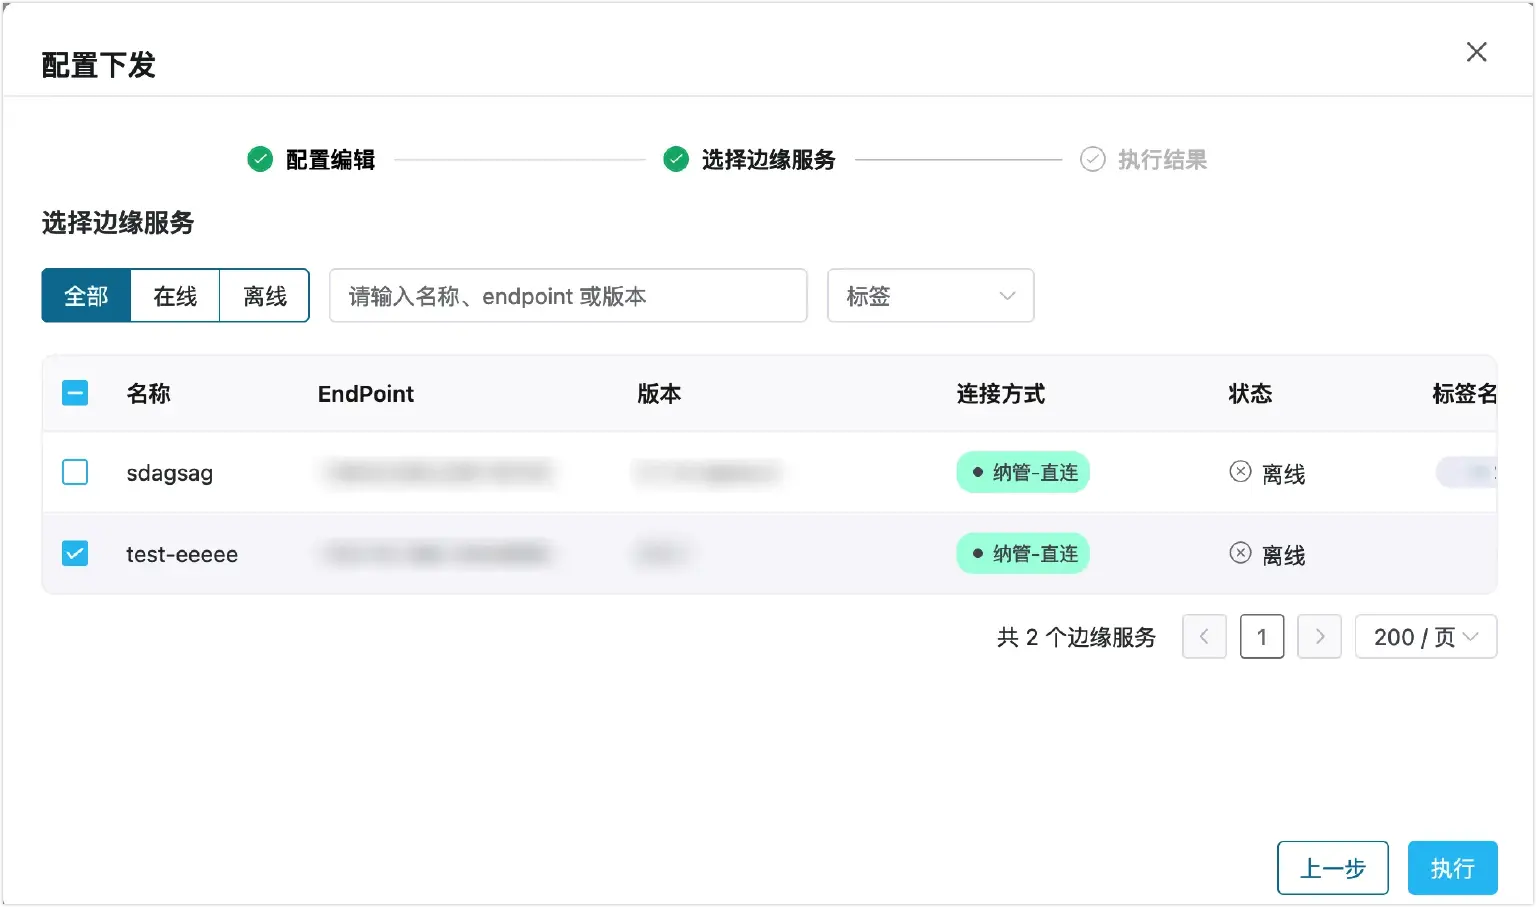The height and width of the screenshot is (907, 1536).
Task: Uncheck the test-eeeee row checkbox
Action: tap(75, 553)
